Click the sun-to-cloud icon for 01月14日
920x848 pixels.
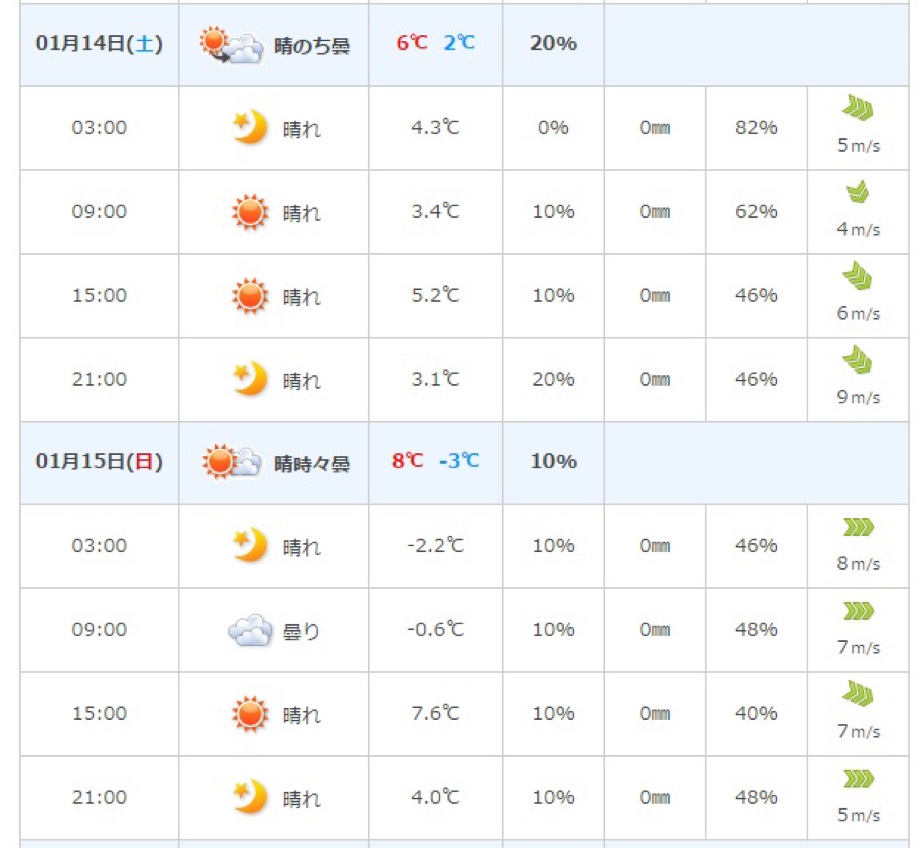click(231, 45)
